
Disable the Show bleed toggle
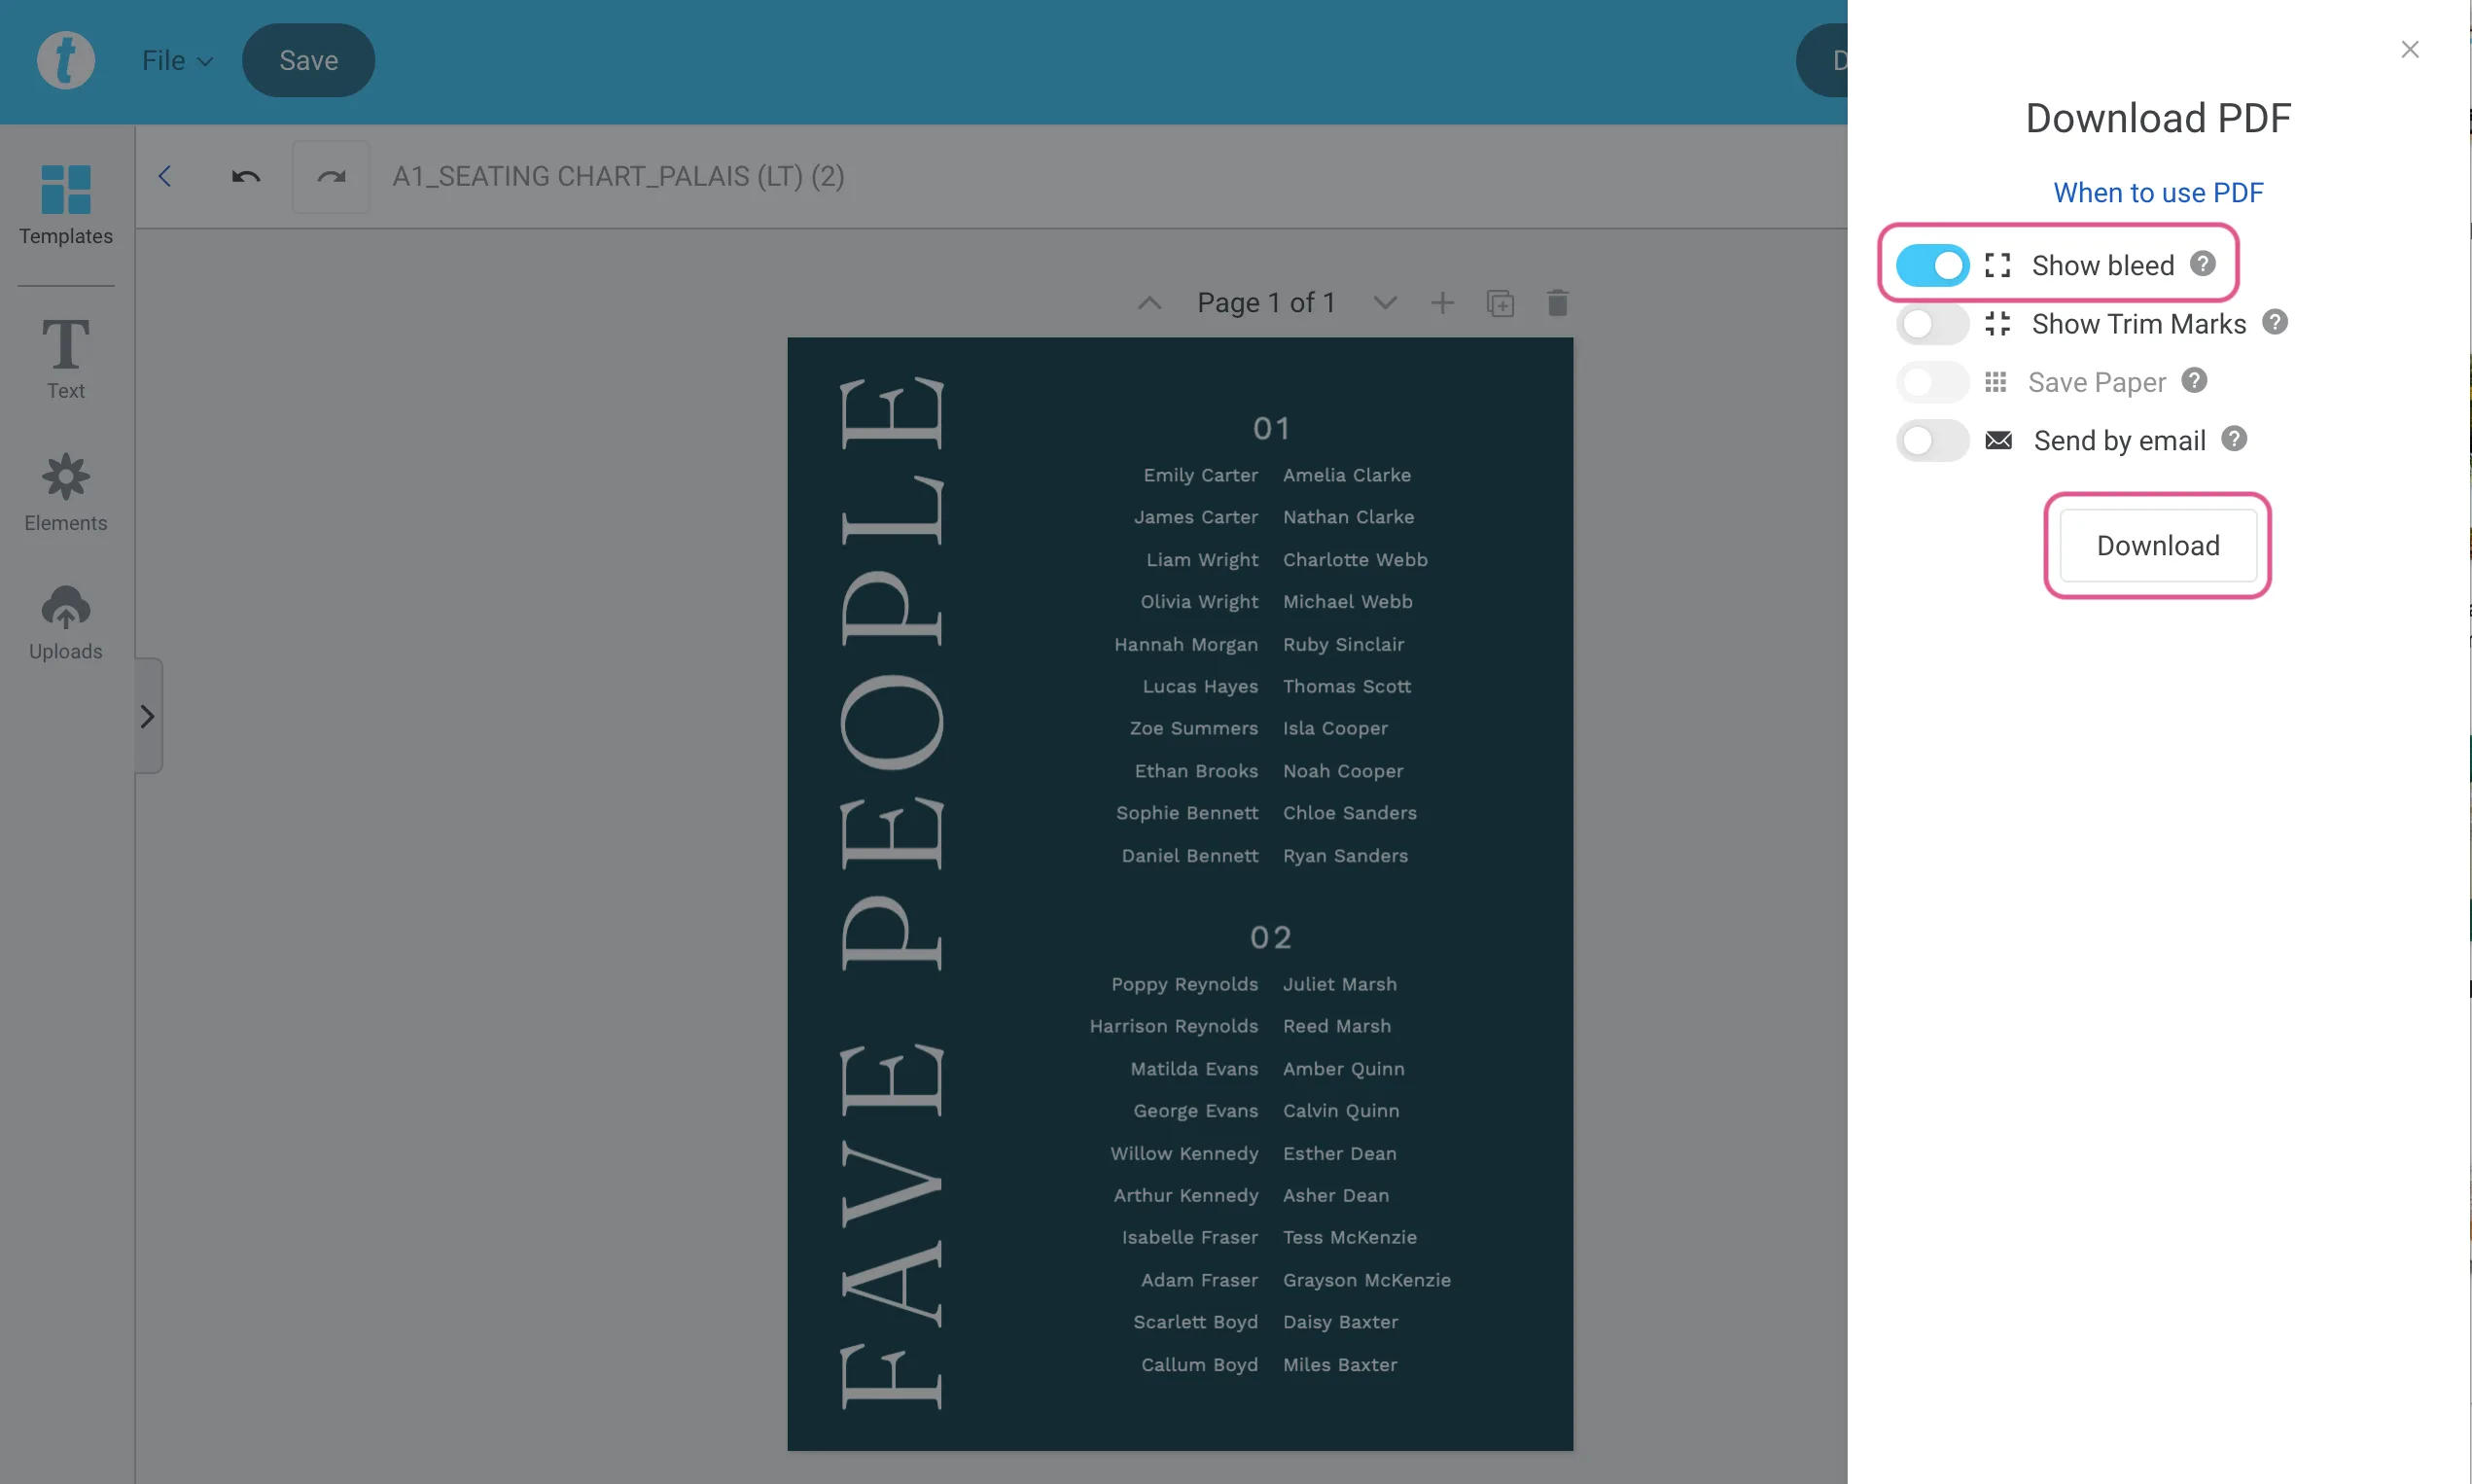tap(1931, 264)
